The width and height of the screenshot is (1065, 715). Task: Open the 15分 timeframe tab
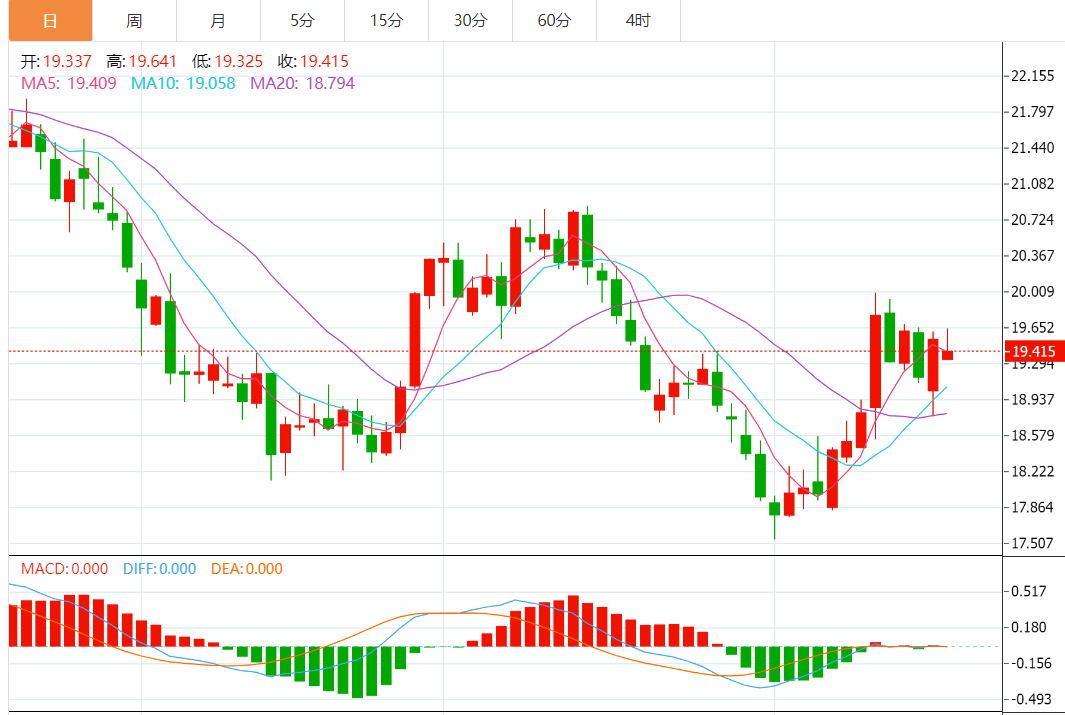coord(386,21)
